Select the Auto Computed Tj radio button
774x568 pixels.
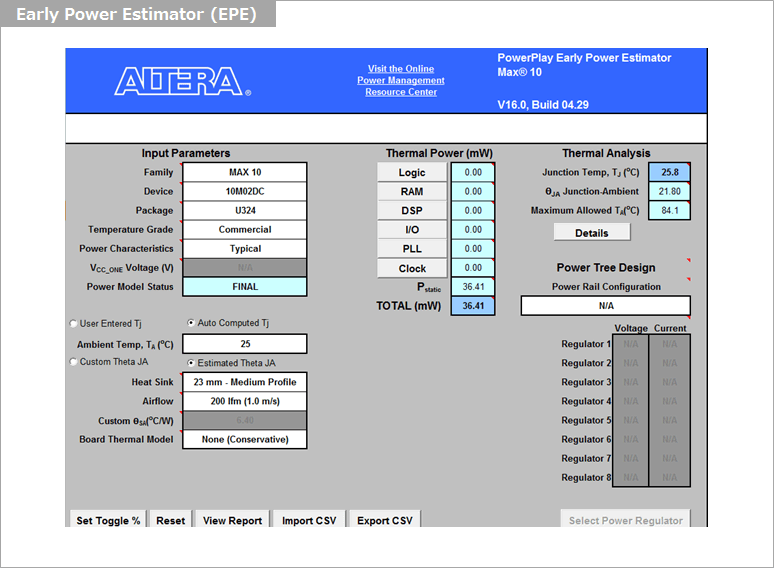pos(191,323)
